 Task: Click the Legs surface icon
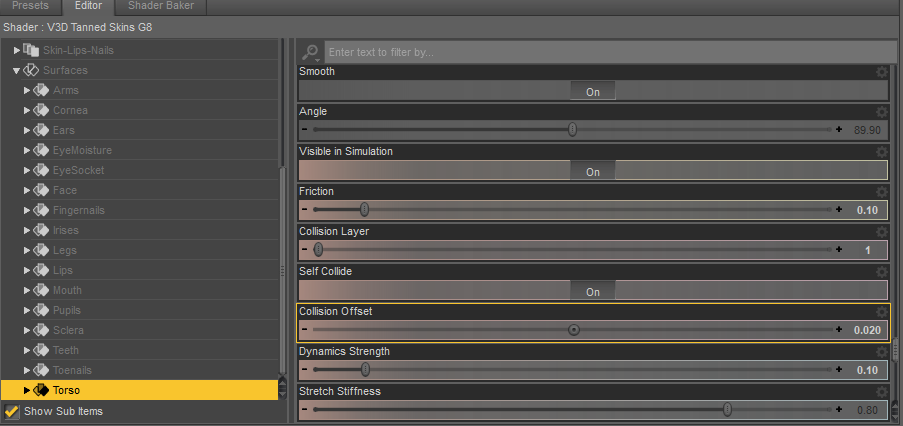click(x=41, y=250)
